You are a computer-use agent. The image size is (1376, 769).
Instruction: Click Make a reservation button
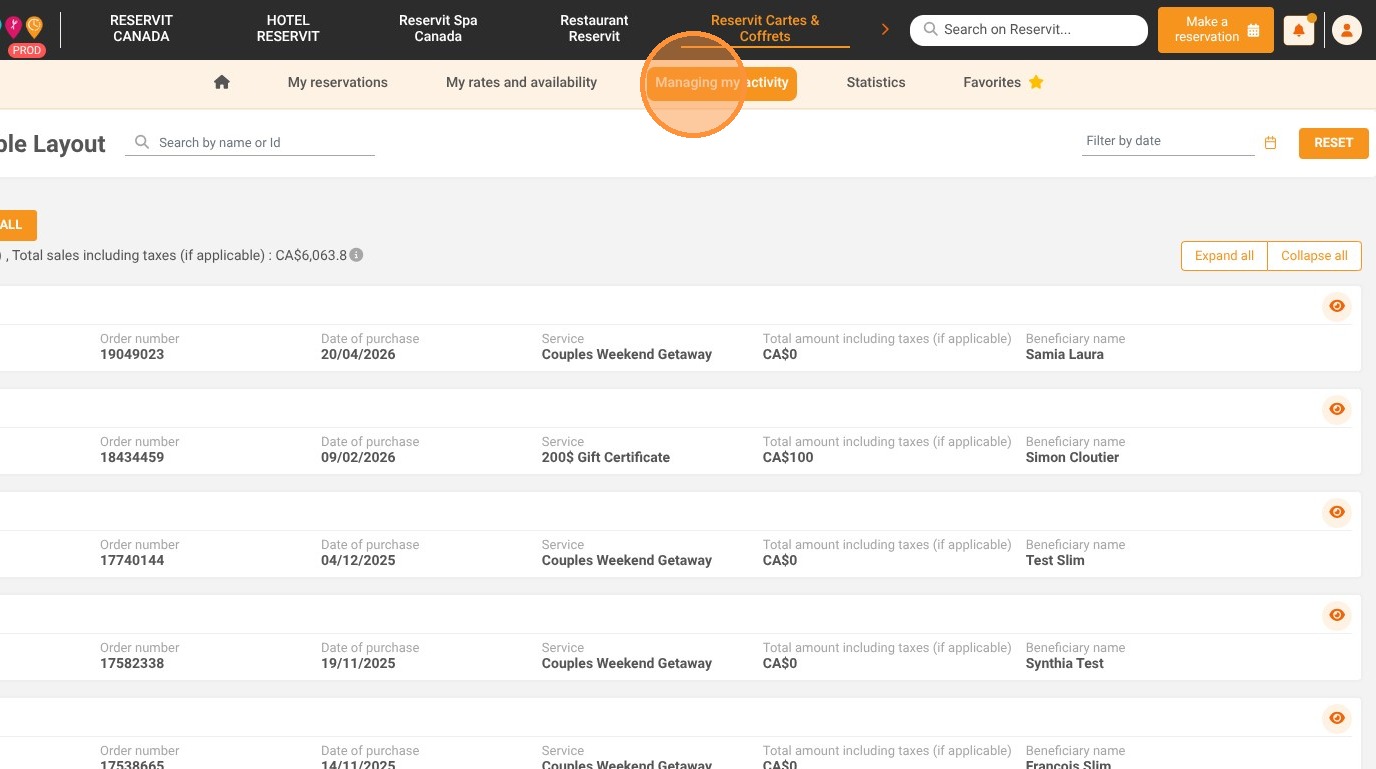click(1216, 29)
